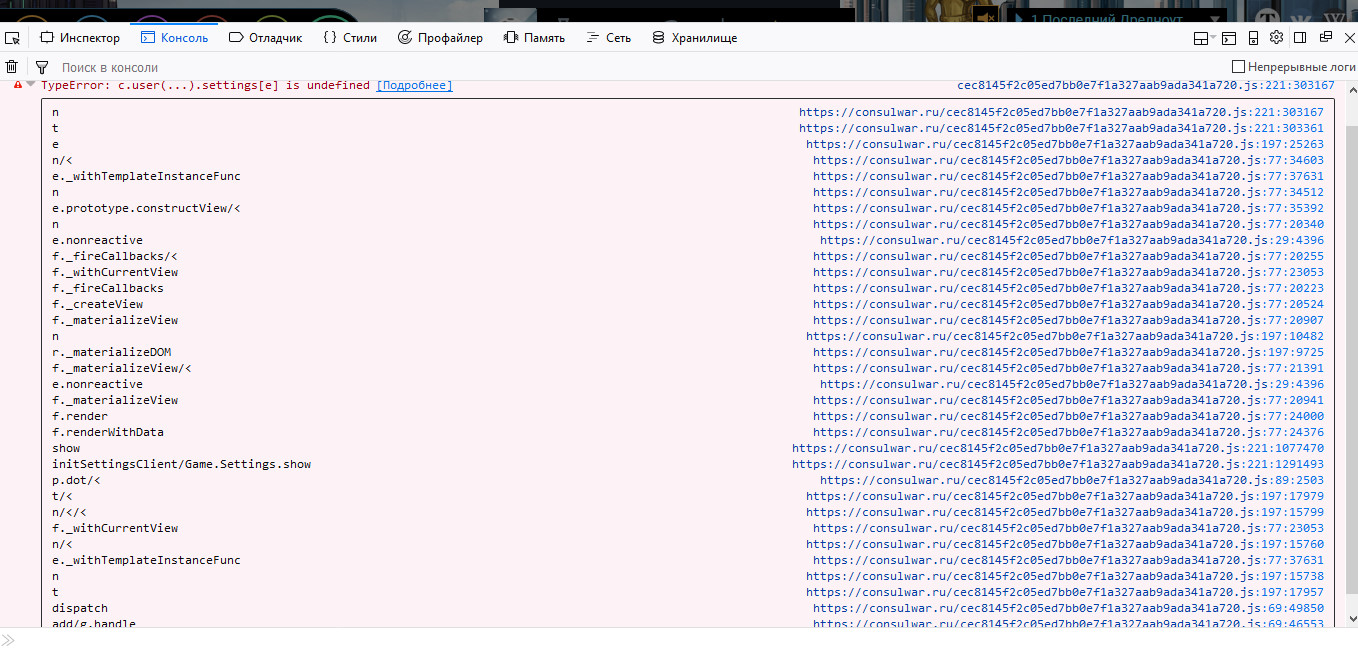Toggle the console filter funnel icon
The height and width of the screenshot is (648, 1358).
tap(42, 67)
